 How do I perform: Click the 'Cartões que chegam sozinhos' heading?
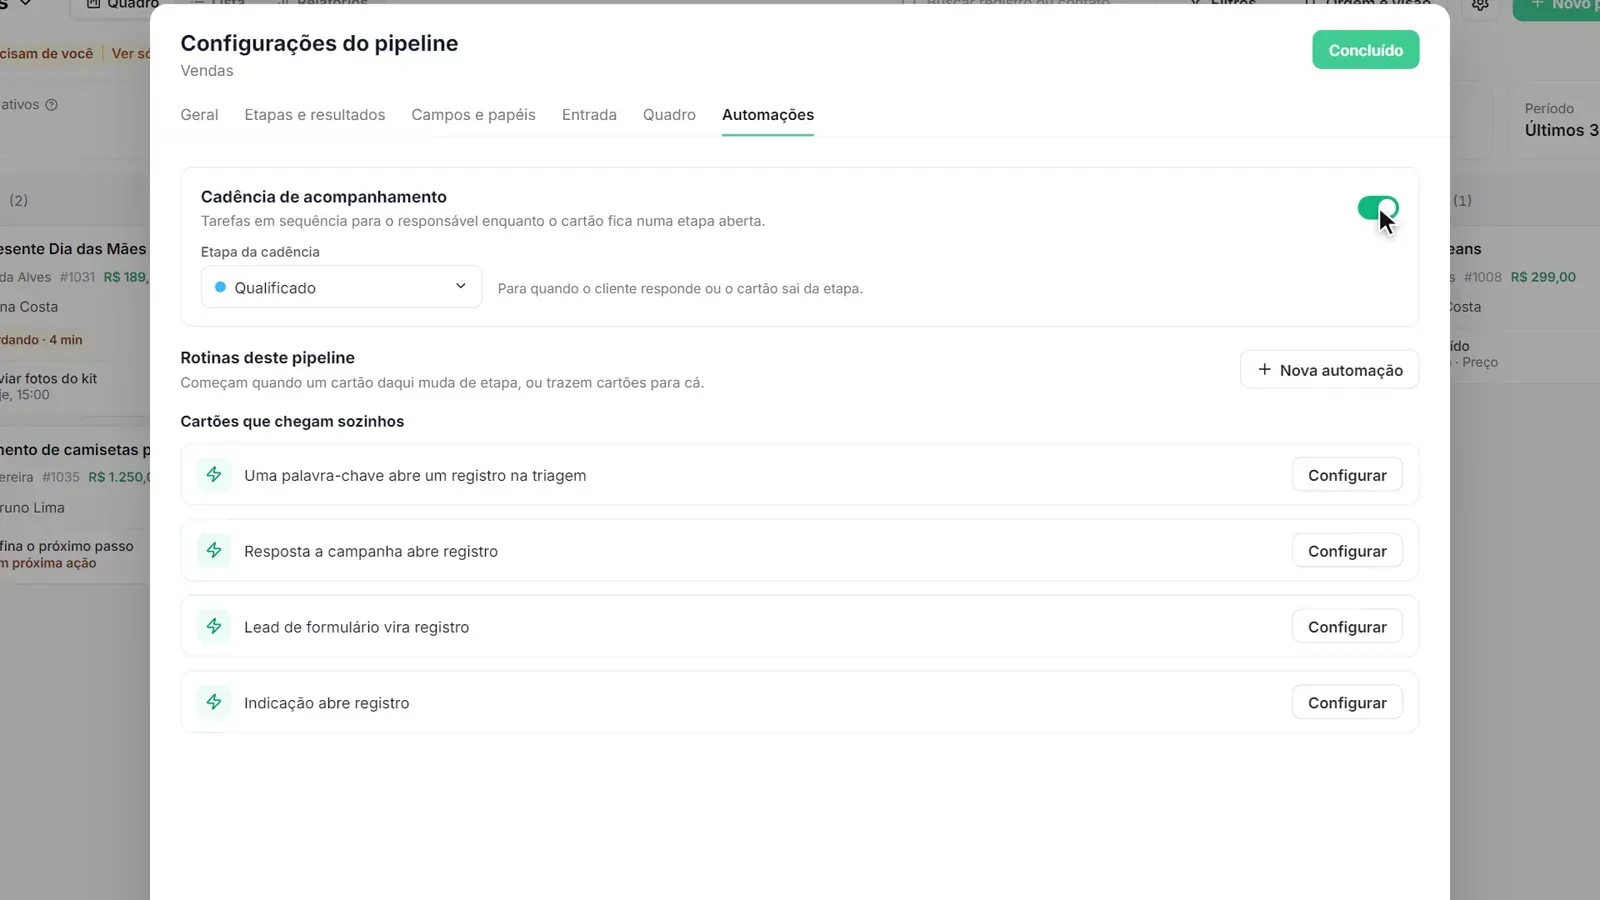[x=292, y=422]
